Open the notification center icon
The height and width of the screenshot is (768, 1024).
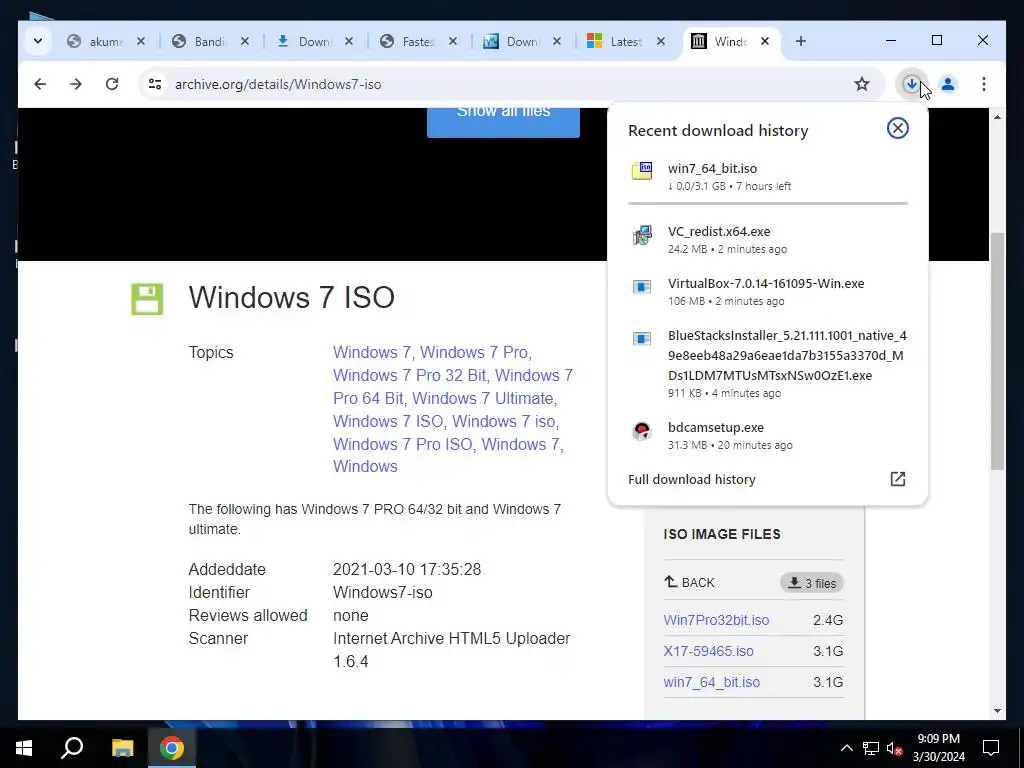point(991,748)
